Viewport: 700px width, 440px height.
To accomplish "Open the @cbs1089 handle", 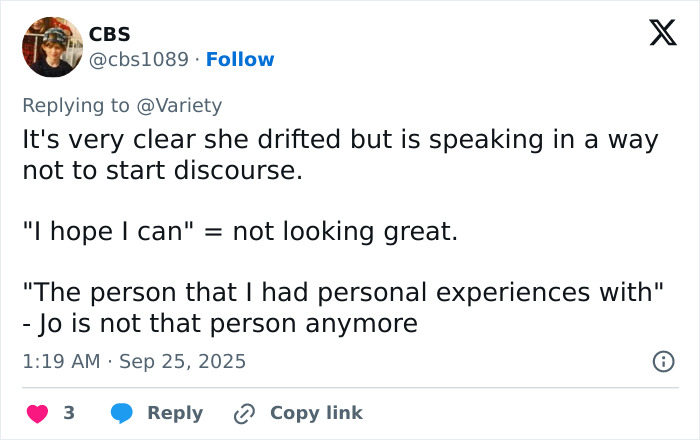I will tap(138, 59).
